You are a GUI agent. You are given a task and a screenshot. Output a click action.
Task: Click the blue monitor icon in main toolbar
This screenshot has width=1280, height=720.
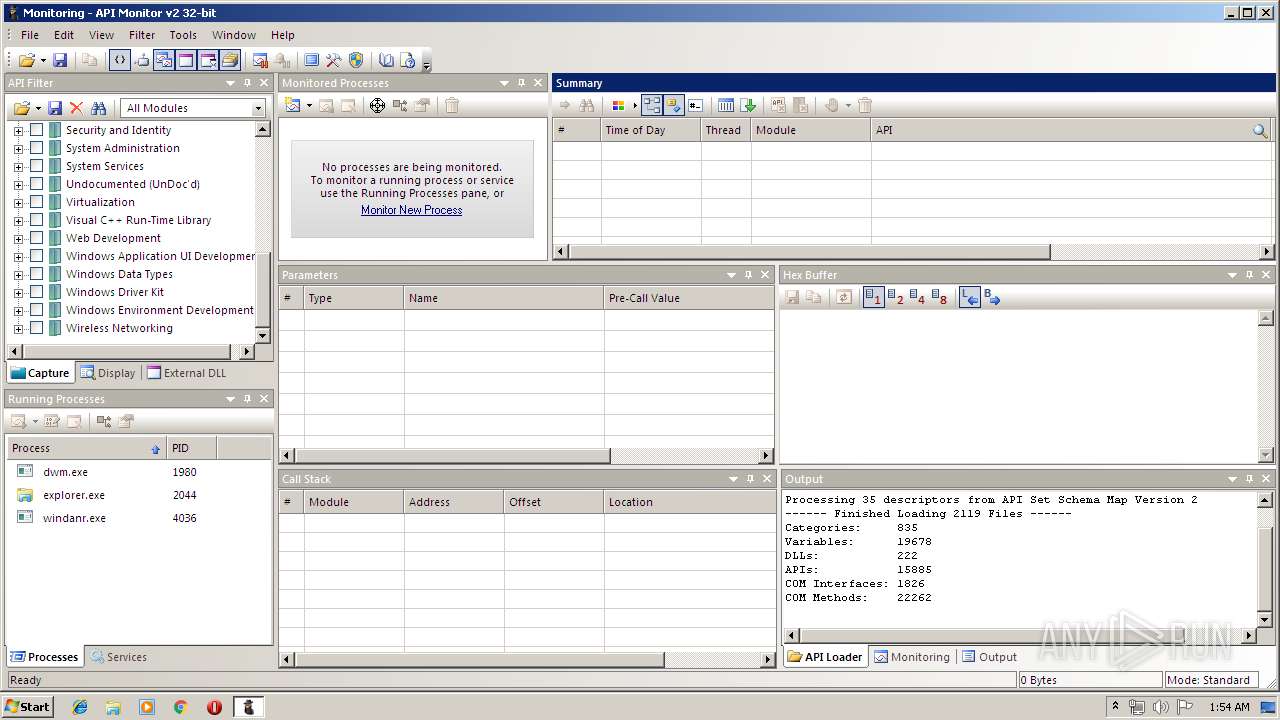point(312,61)
